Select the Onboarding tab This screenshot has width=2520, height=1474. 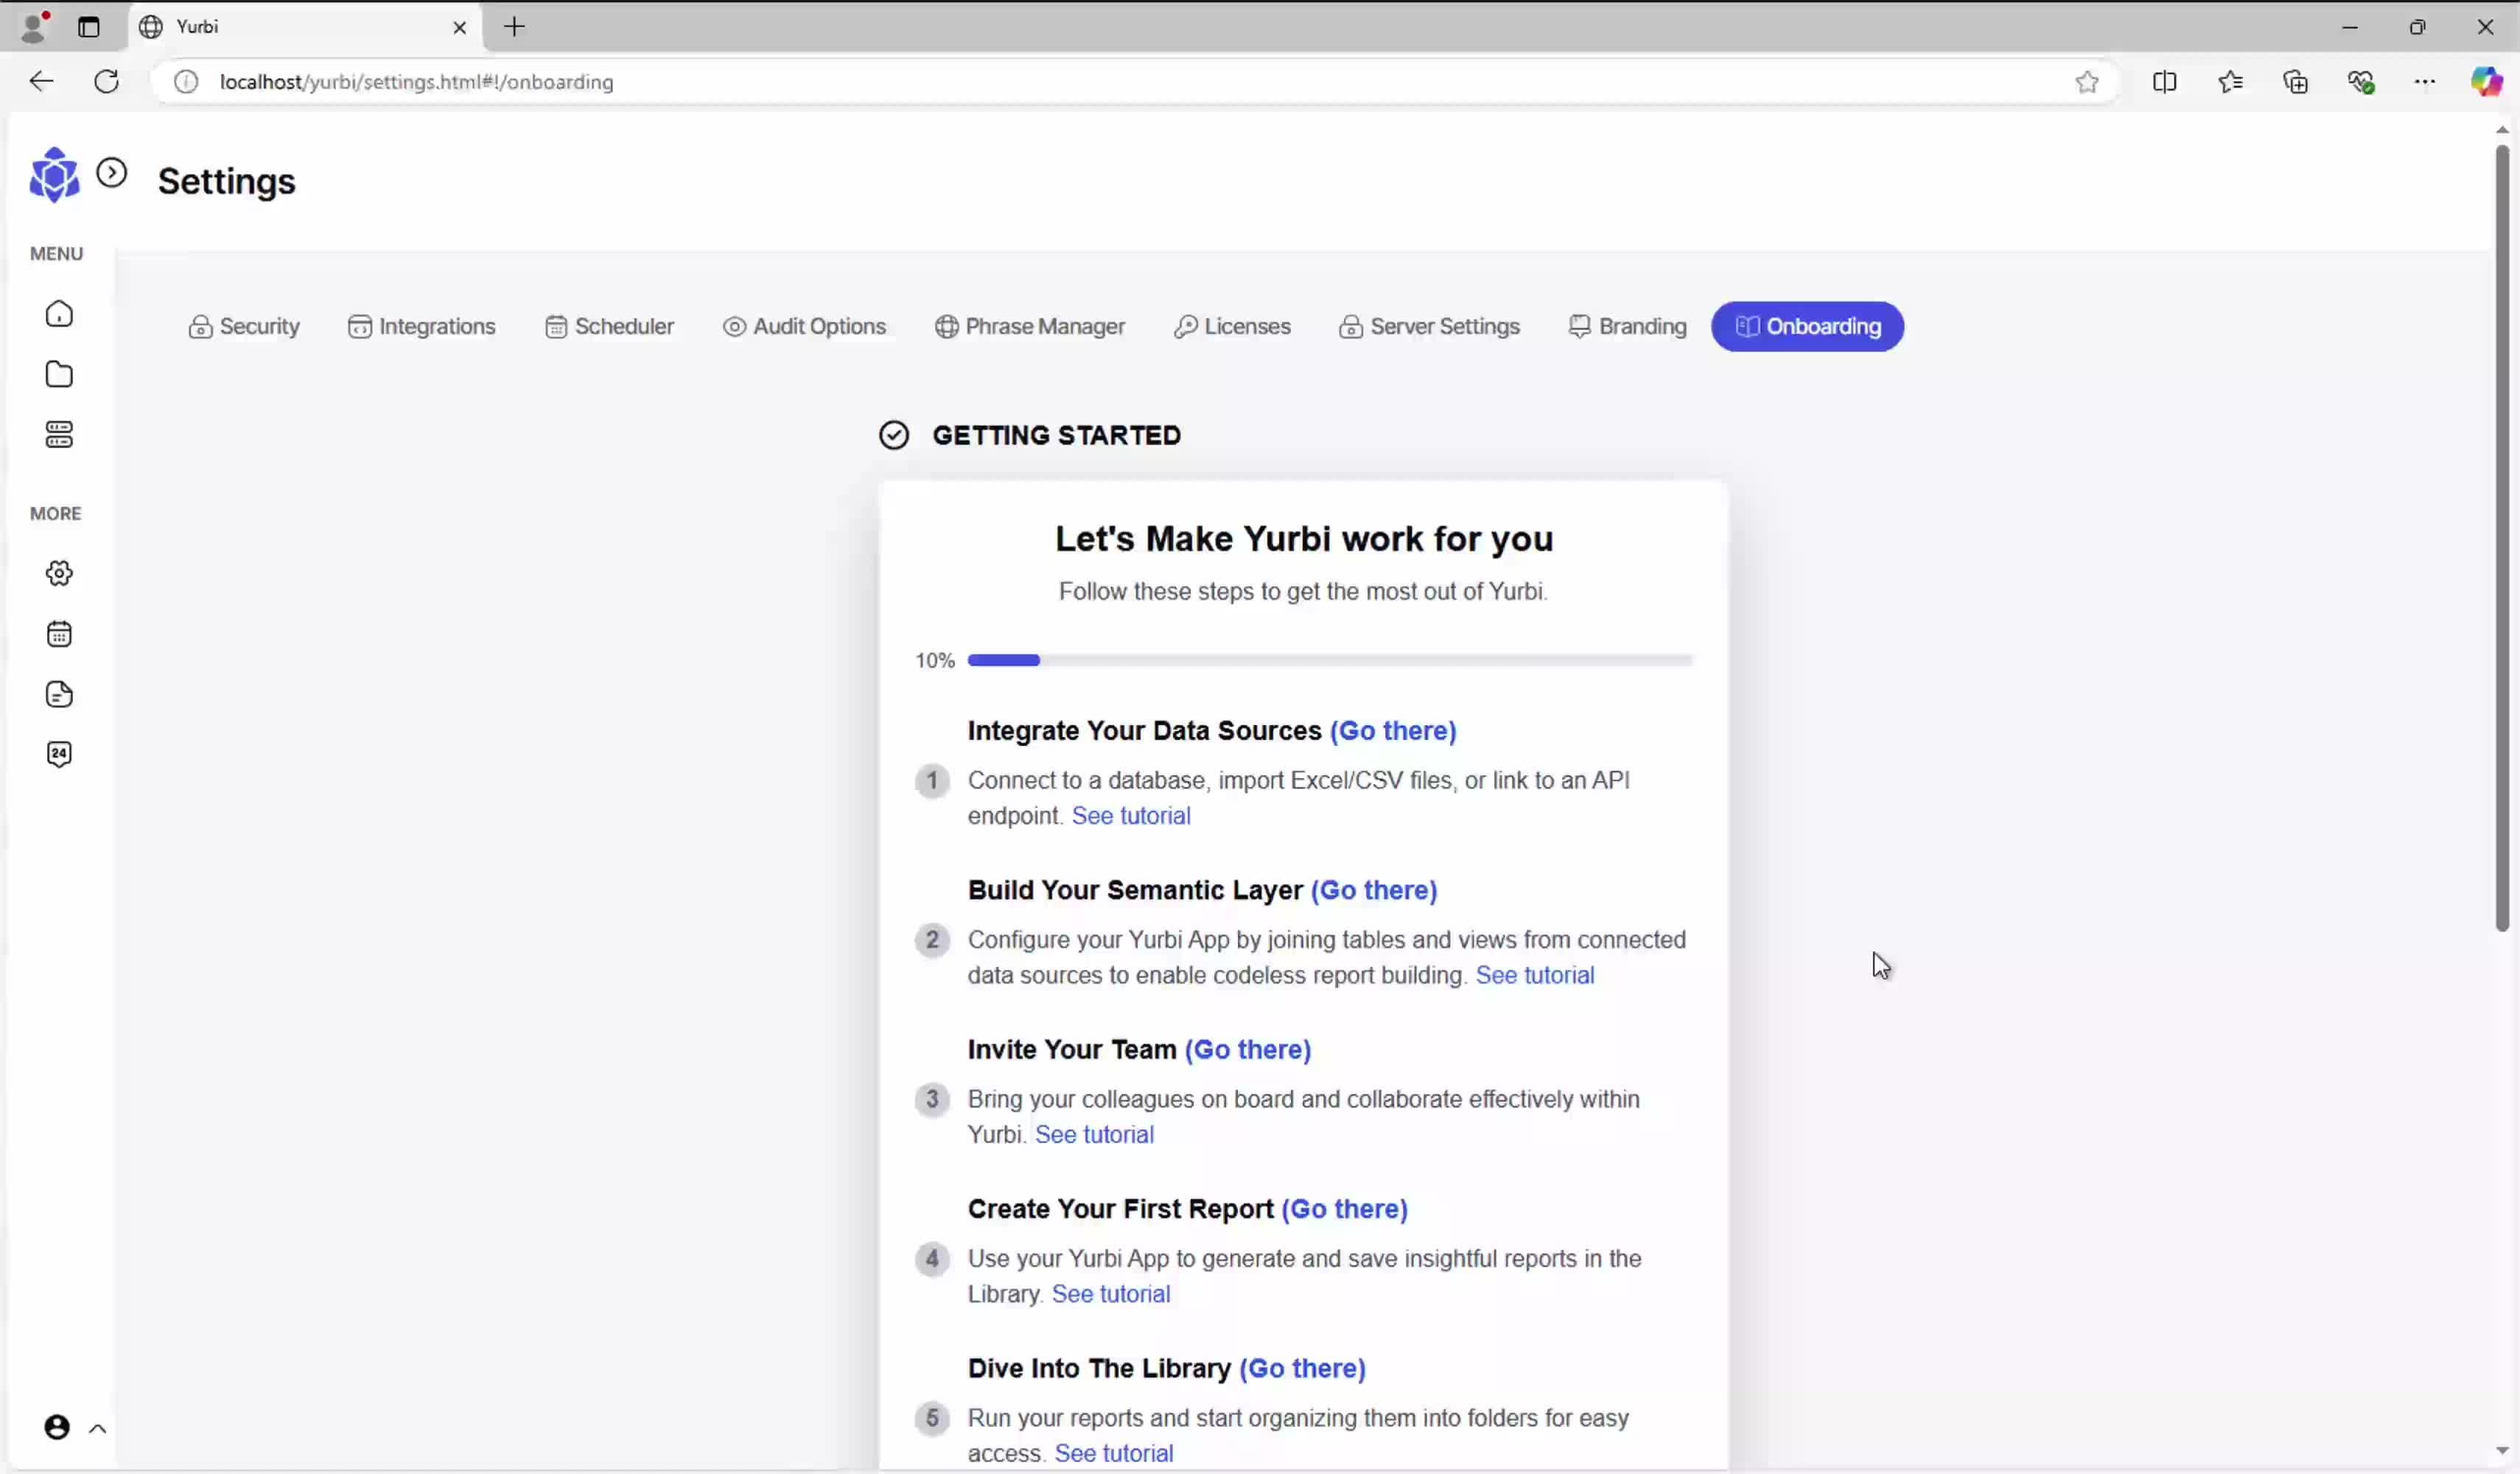[x=1807, y=327]
